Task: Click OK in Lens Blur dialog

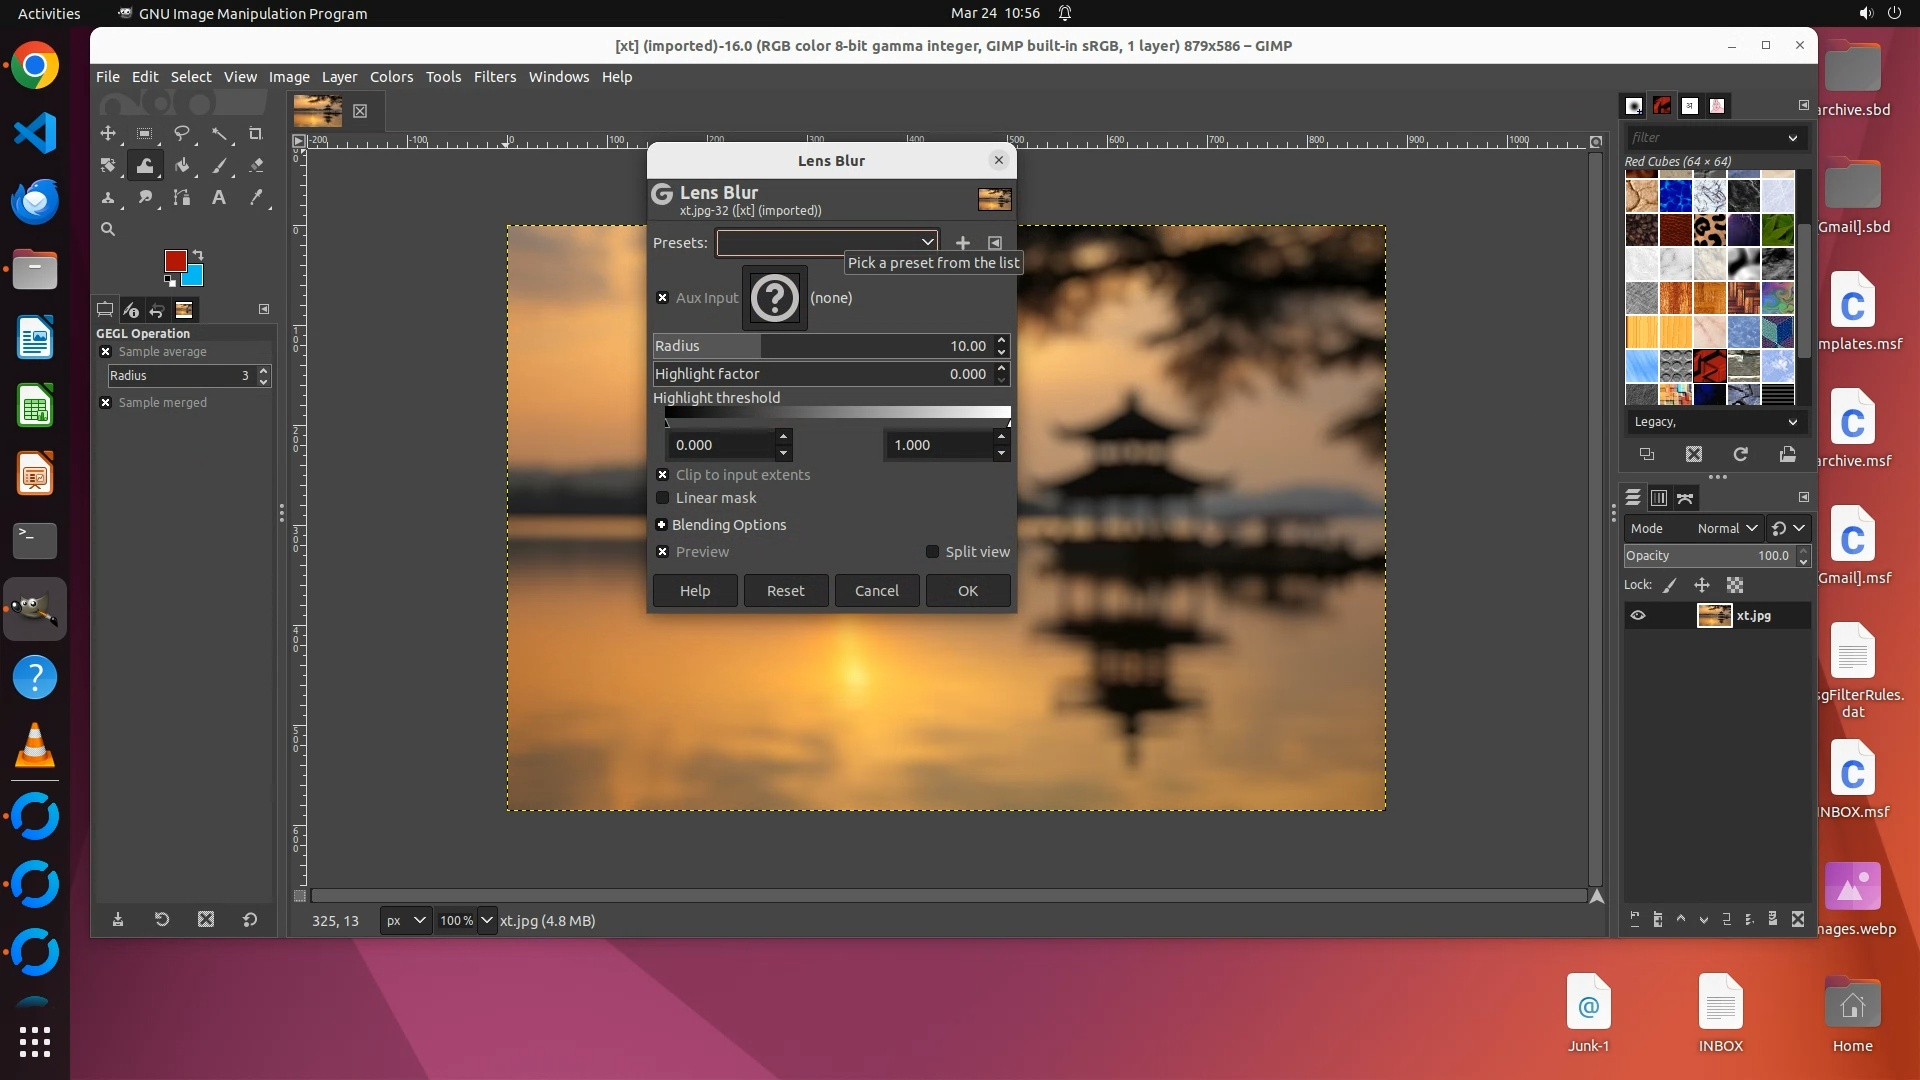Action: tap(967, 591)
